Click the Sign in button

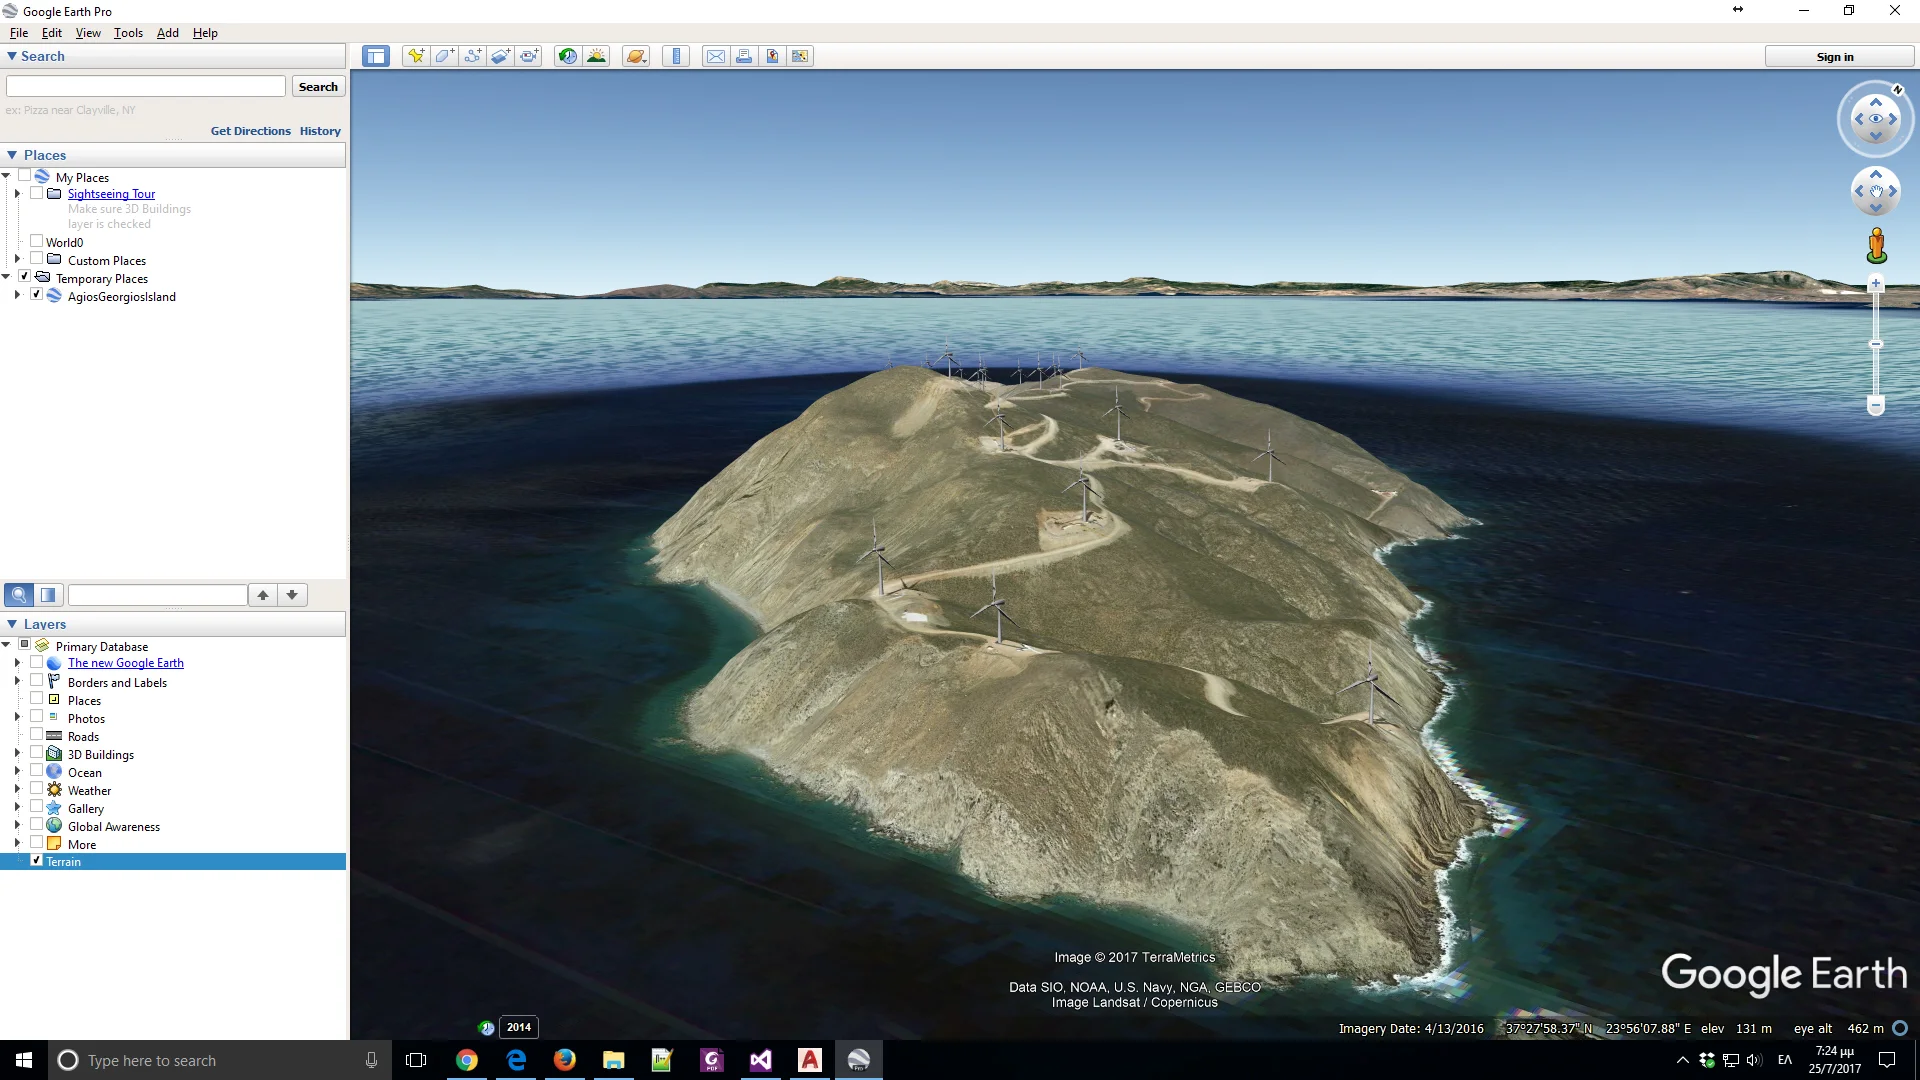tap(1834, 57)
